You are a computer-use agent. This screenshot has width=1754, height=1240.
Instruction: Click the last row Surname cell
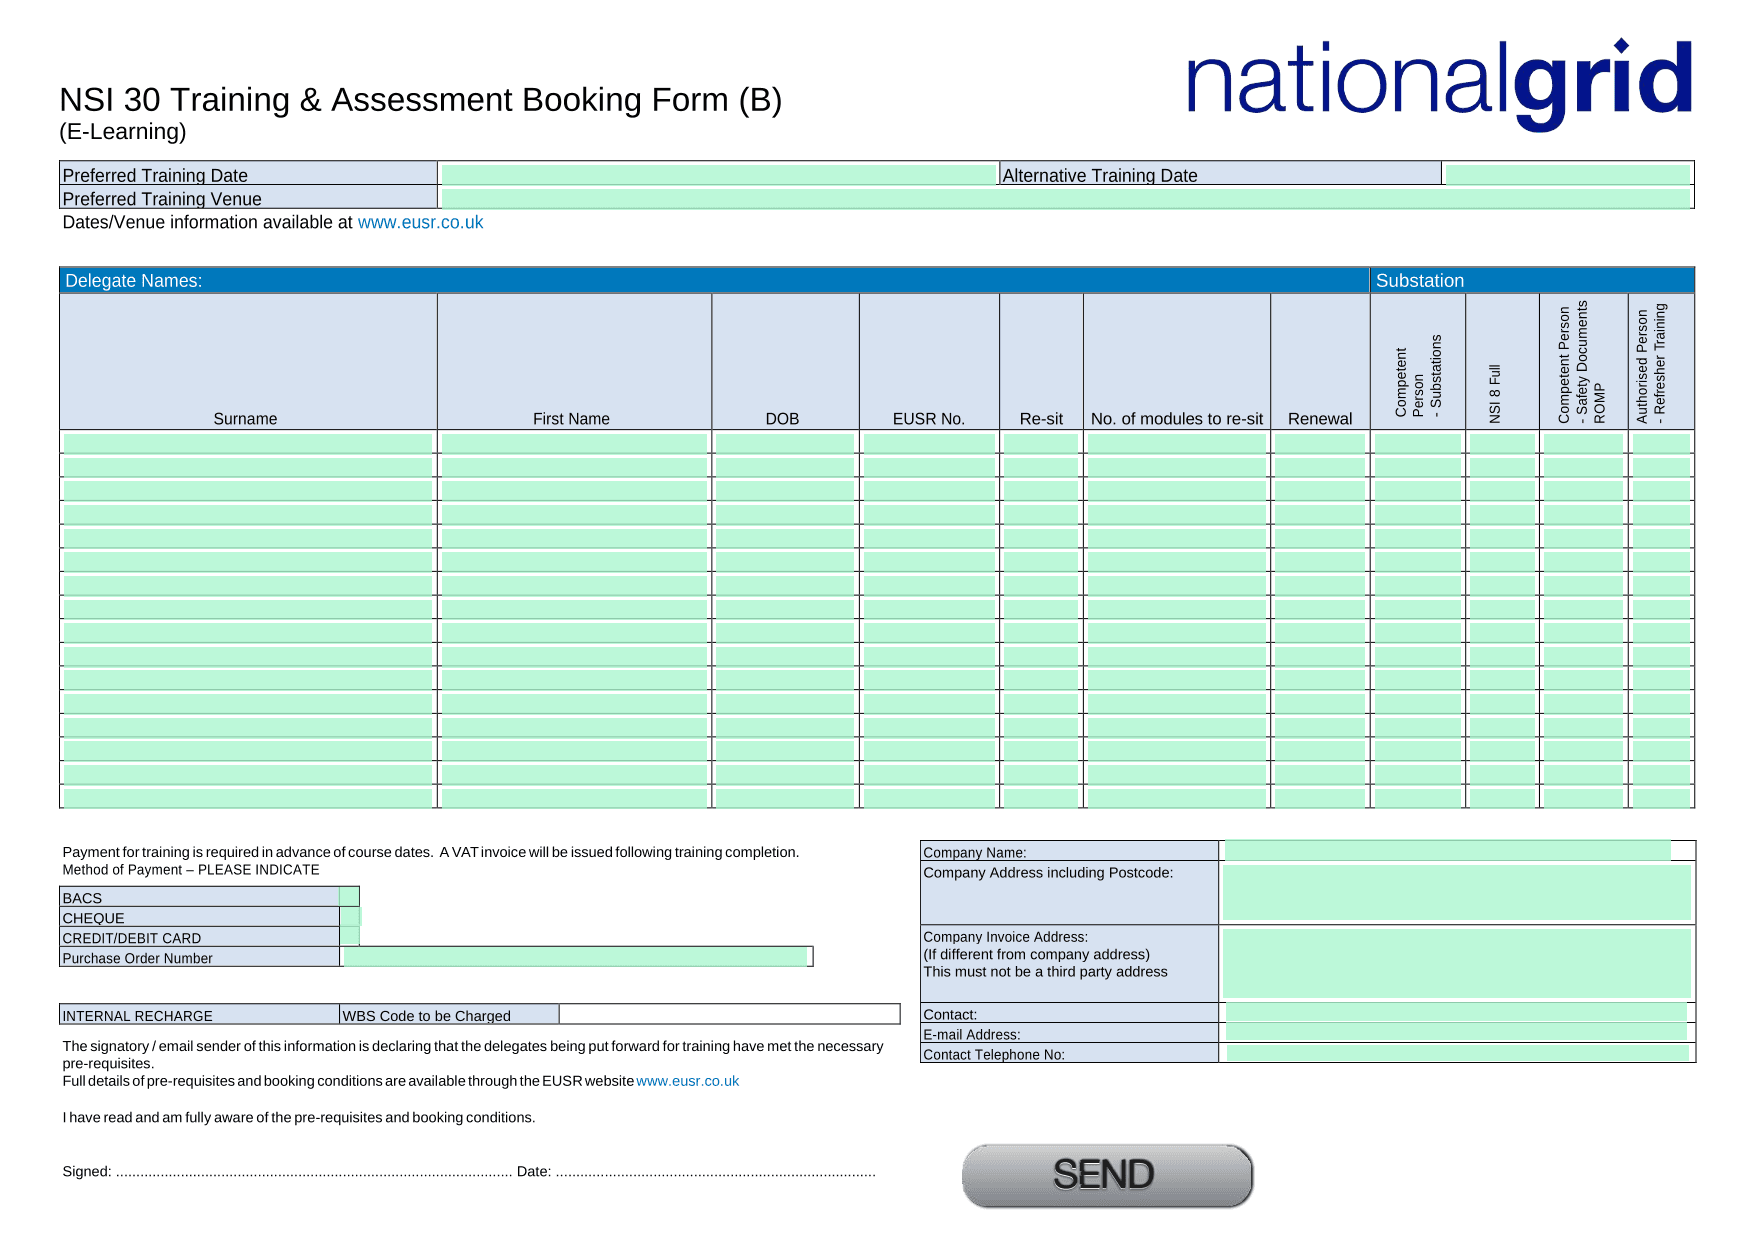coord(248,798)
